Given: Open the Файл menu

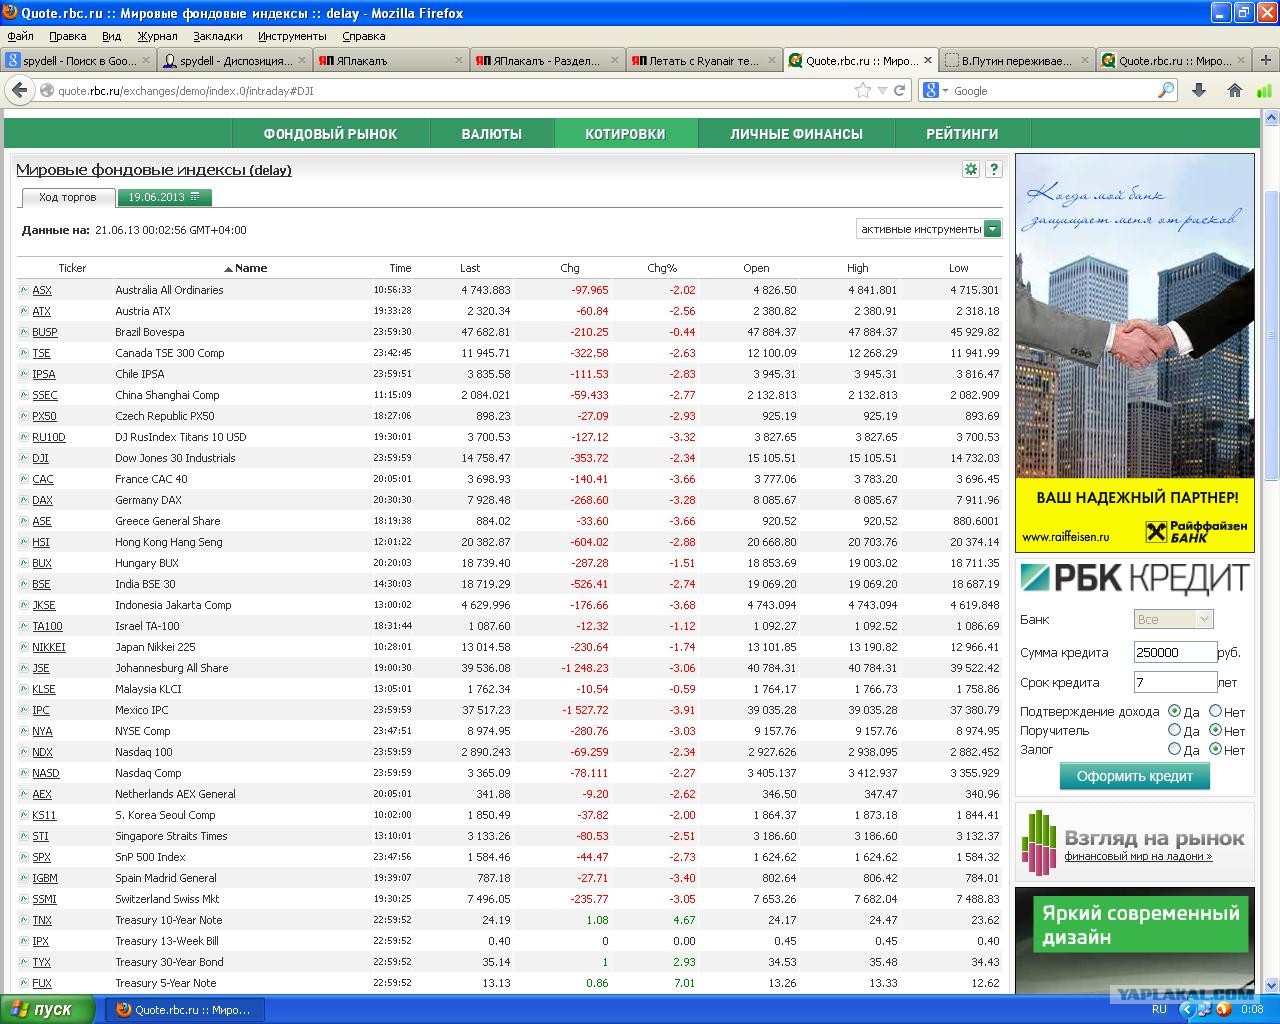Looking at the screenshot, I should (20, 35).
